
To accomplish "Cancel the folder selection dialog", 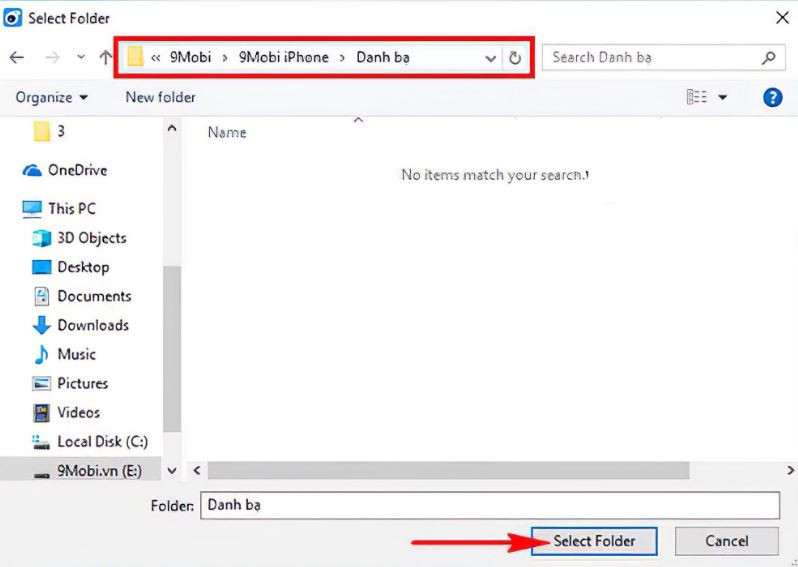I will point(726,541).
